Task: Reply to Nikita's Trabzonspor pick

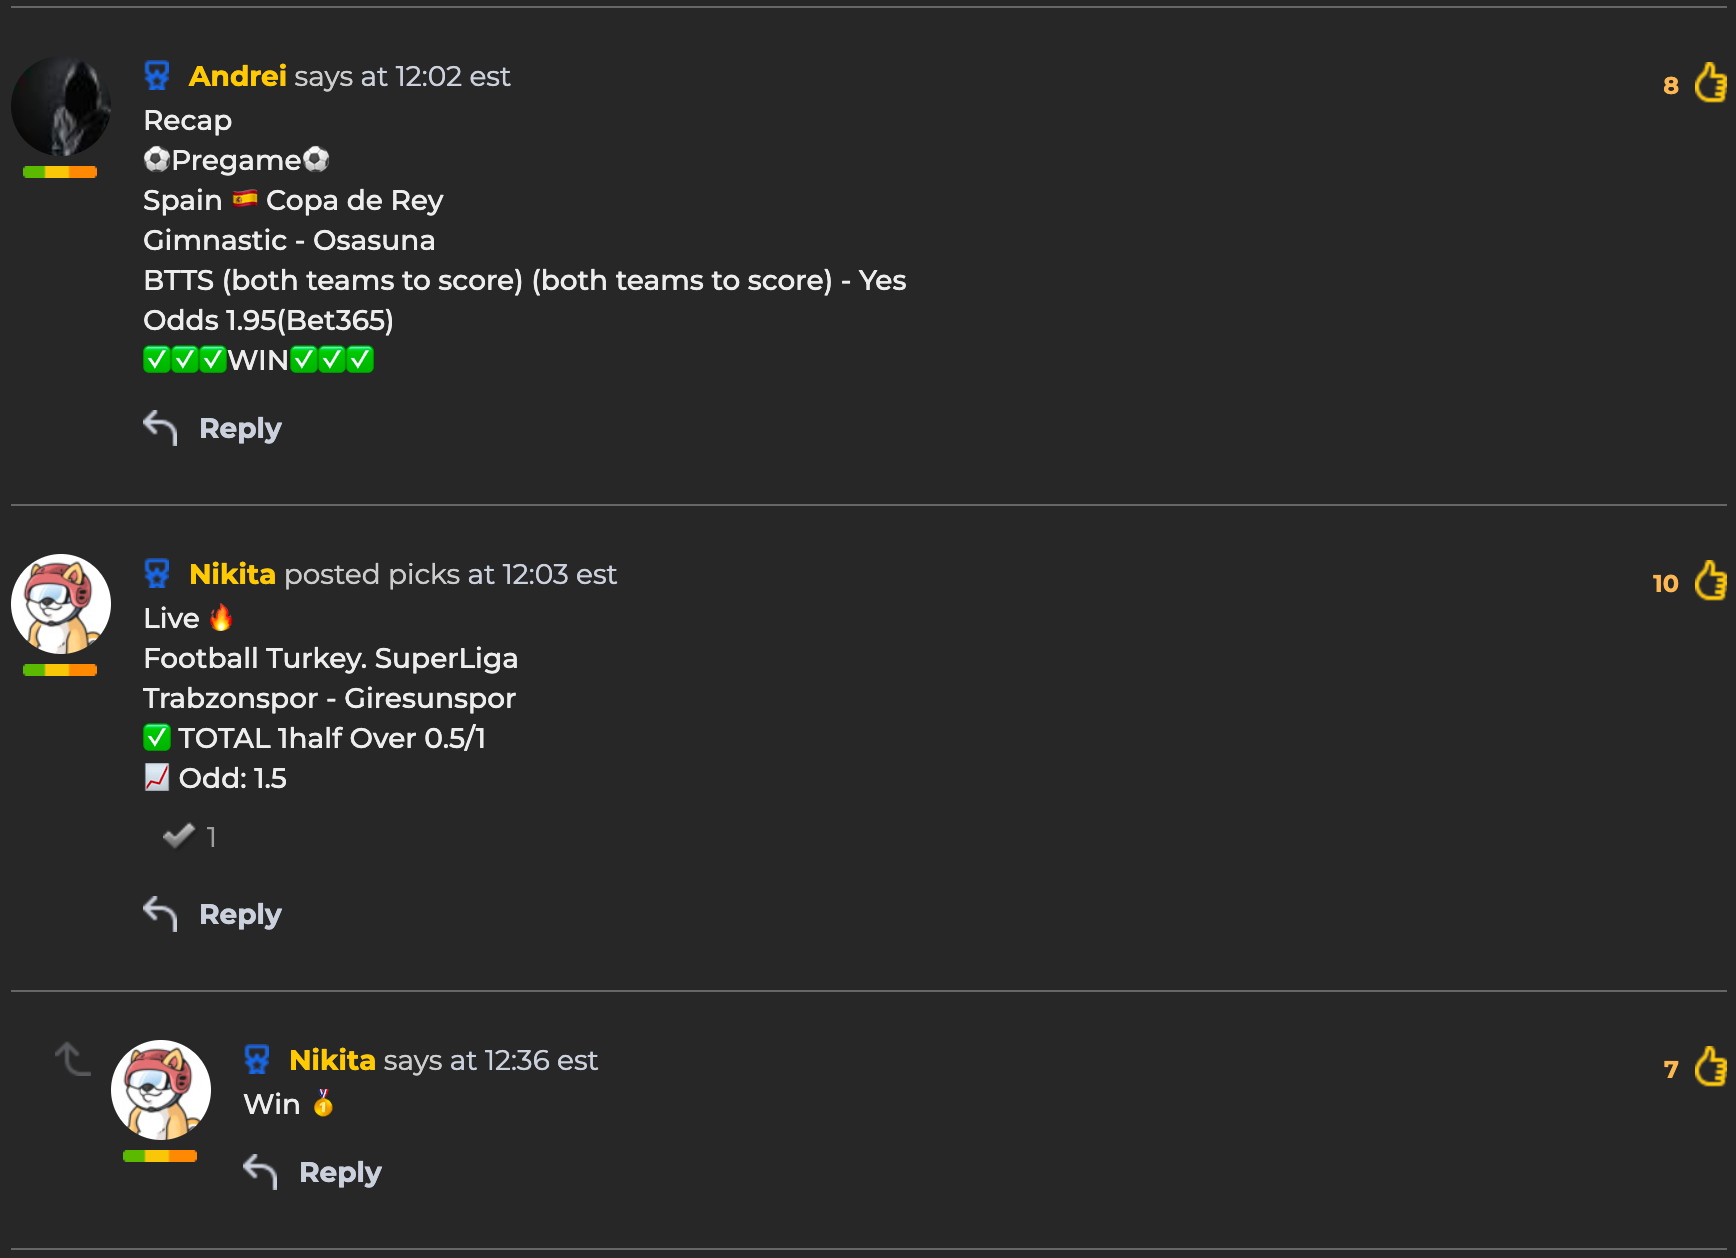Action: [x=240, y=914]
